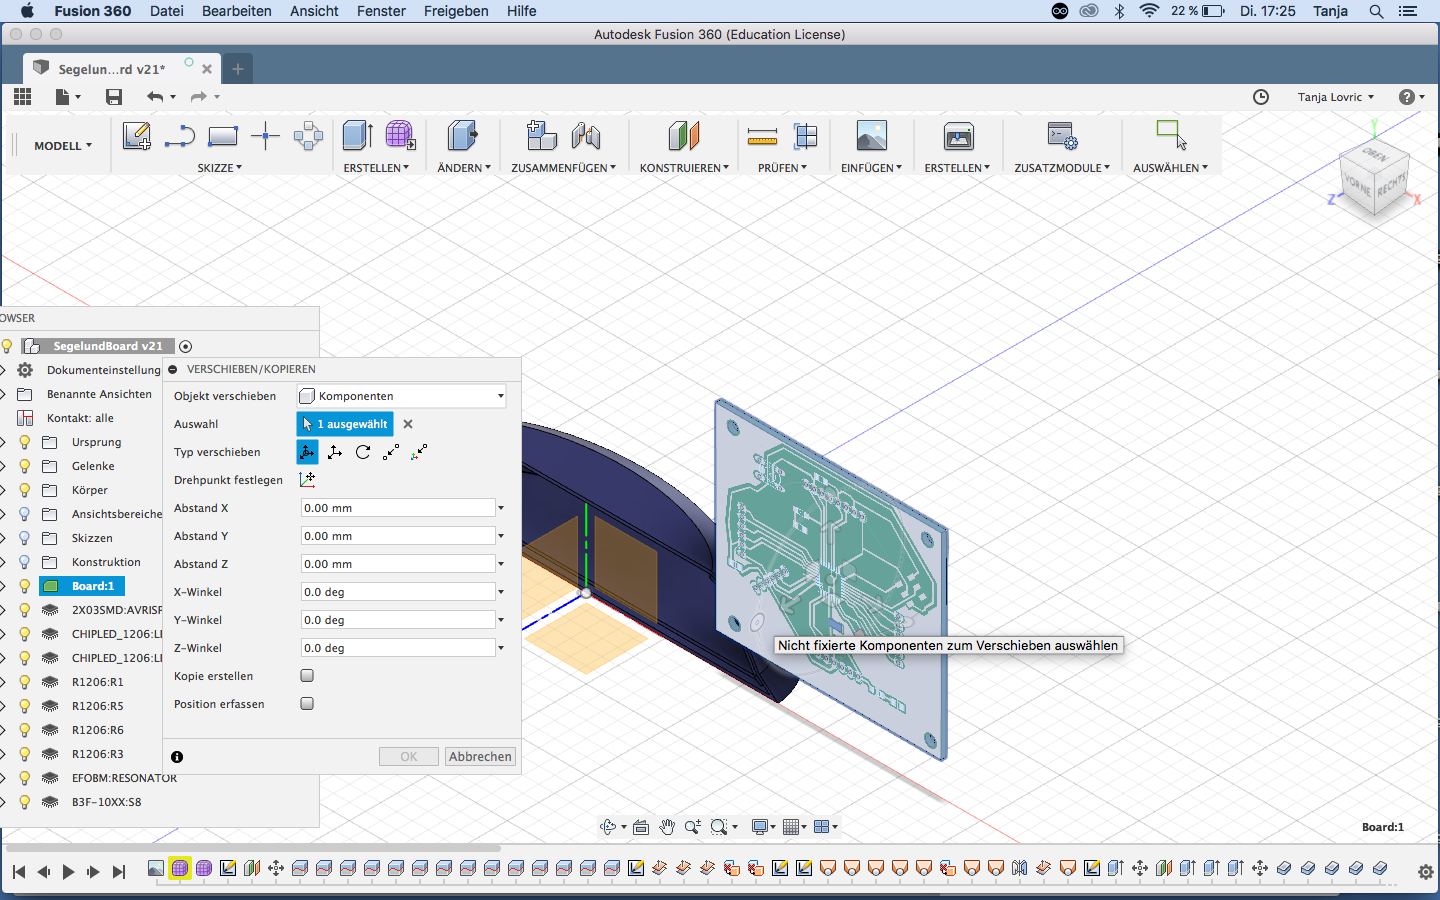Open the Bearbeiten menu
1440x900 pixels.
click(237, 11)
